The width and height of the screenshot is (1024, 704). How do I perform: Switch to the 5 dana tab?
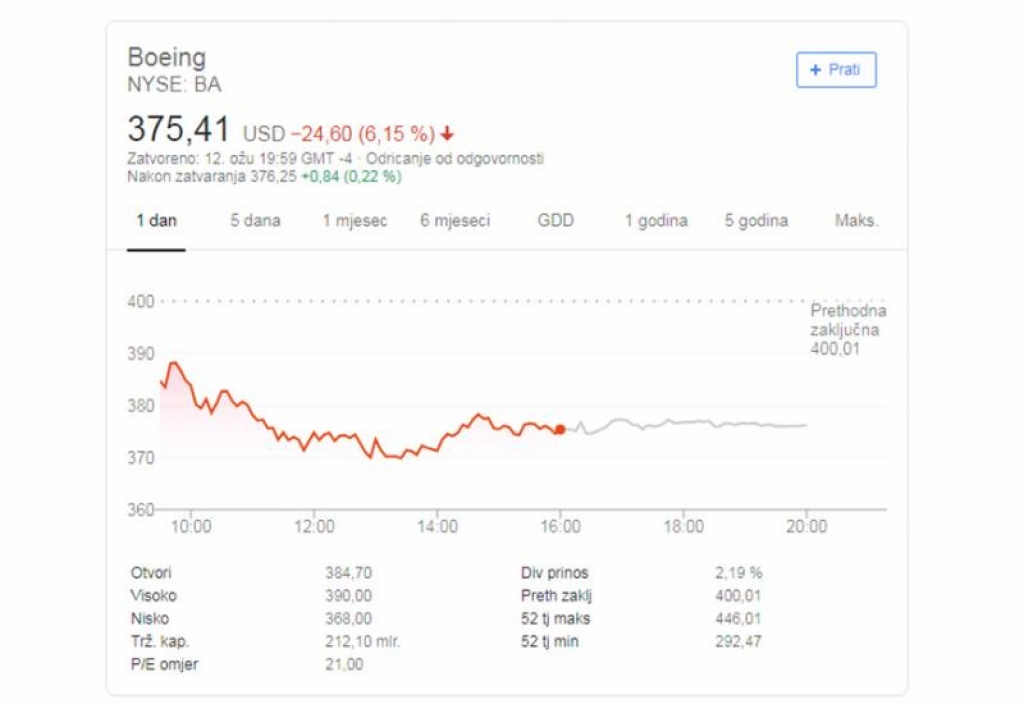point(255,221)
